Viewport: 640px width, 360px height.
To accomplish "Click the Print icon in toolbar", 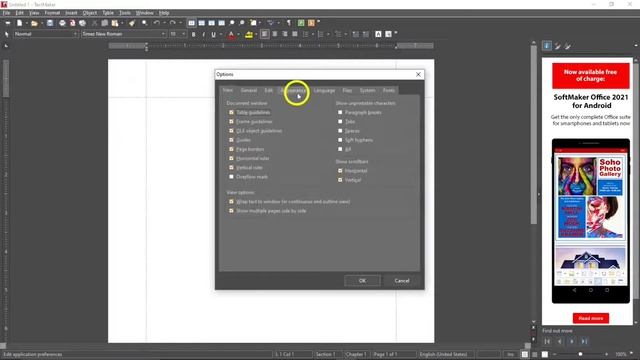I will pos(62,23).
